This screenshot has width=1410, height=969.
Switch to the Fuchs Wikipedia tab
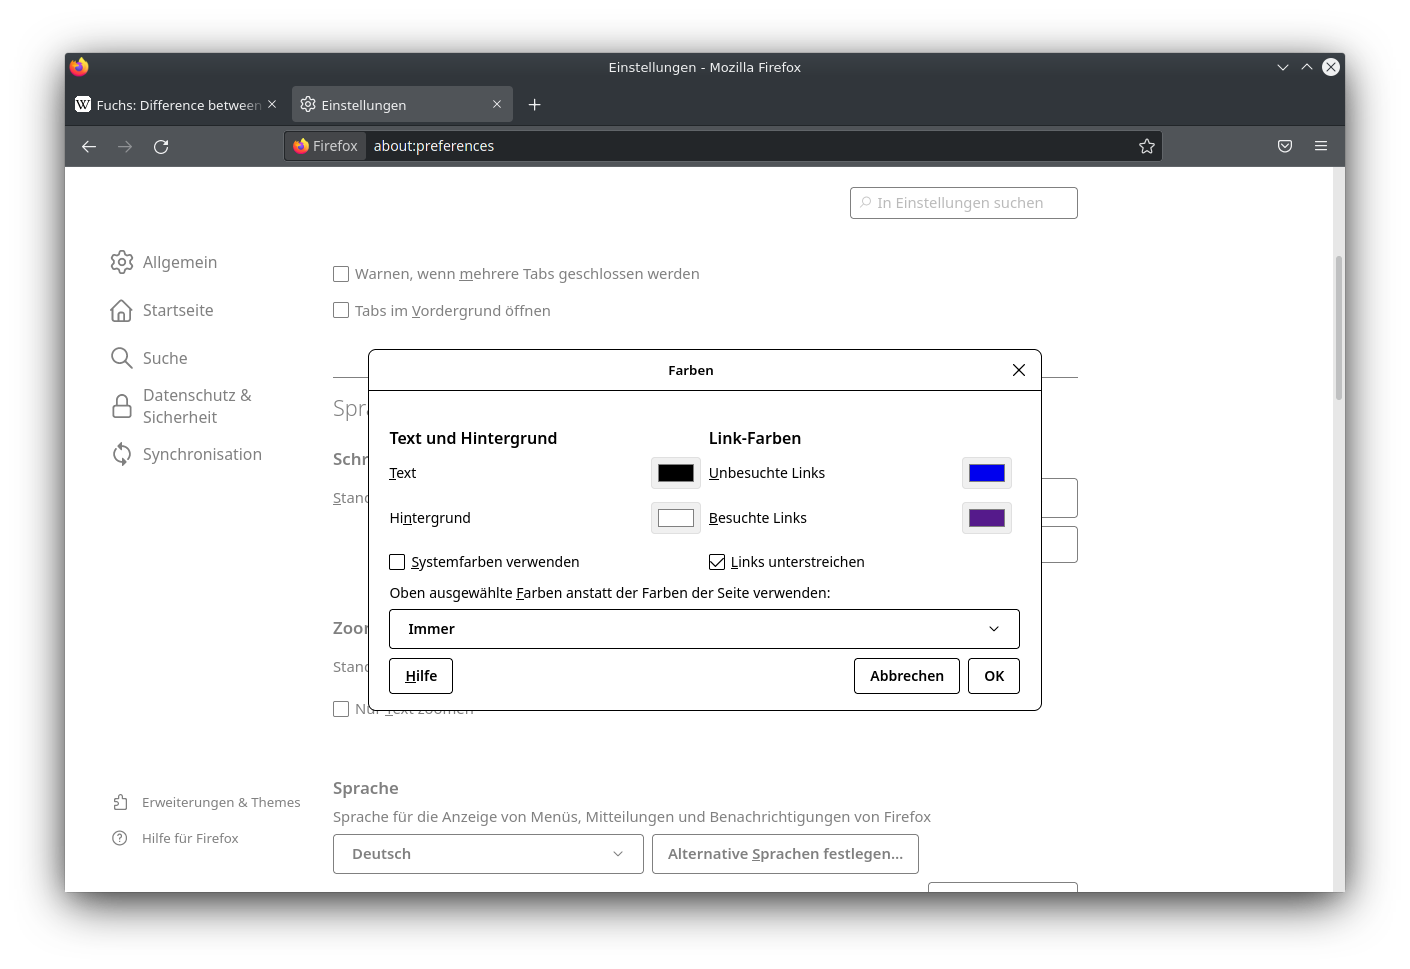[x=170, y=105]
